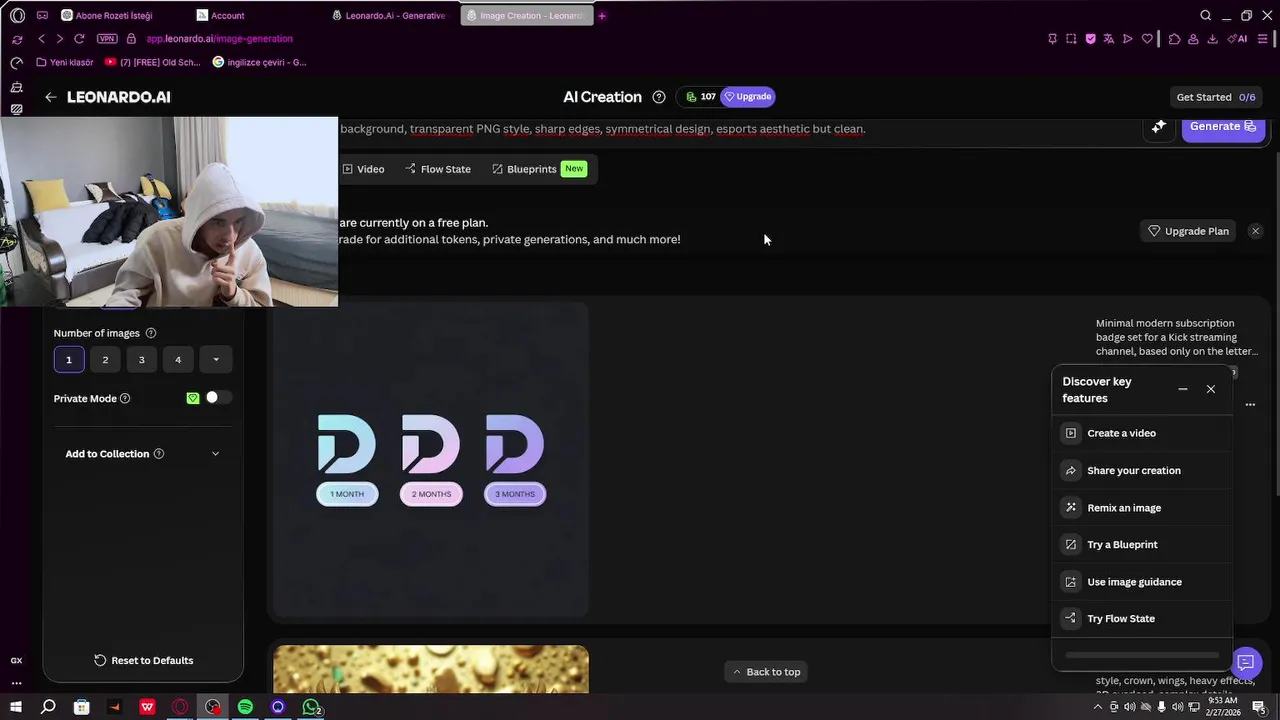Click the Upgrade Plan button
This screenshot has height=720, width=1280.
(1188, 231)
